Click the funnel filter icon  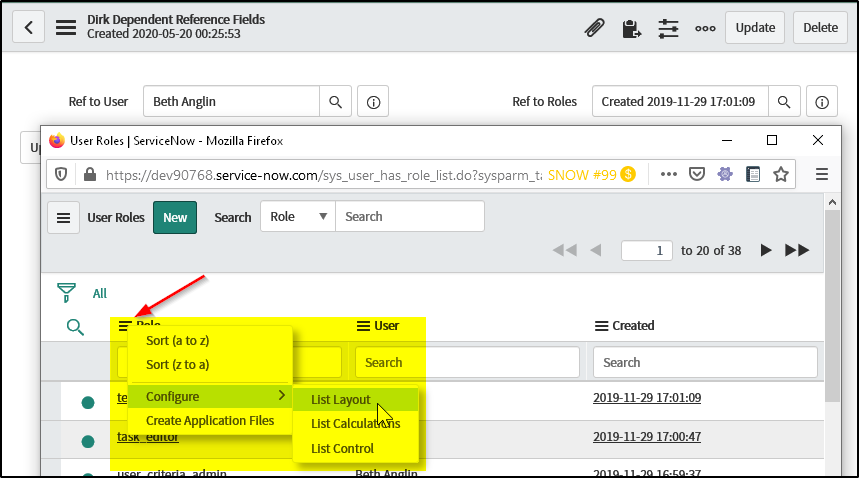(x=66, y=293)
